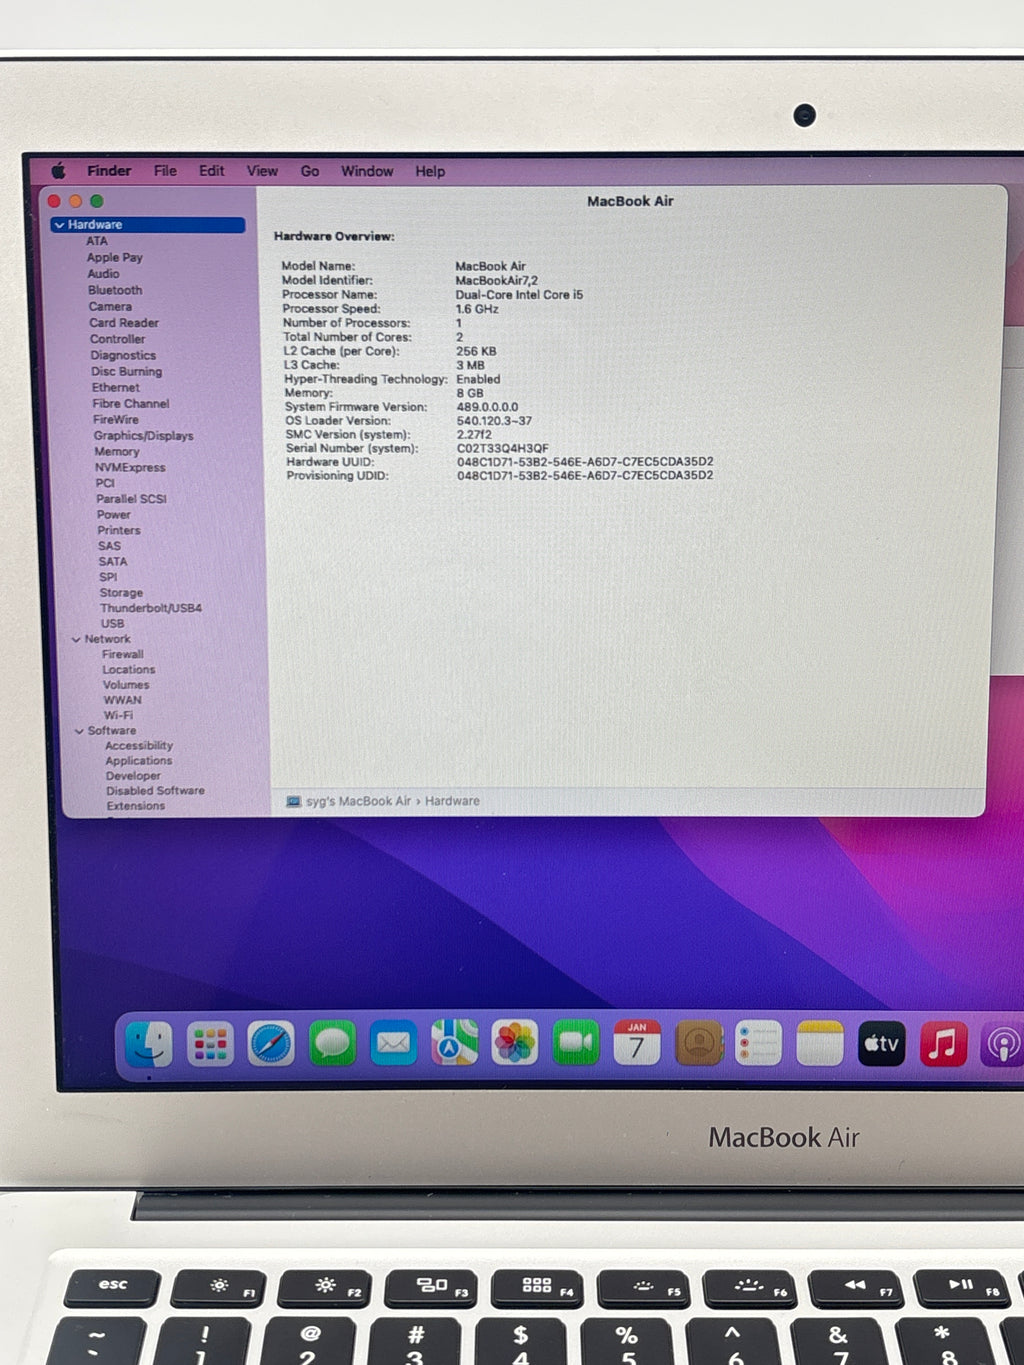The height and width of the screenshot is (1365, 1024).
Task: Open Calendar app in Dock
Action: tap(637, 1043)
